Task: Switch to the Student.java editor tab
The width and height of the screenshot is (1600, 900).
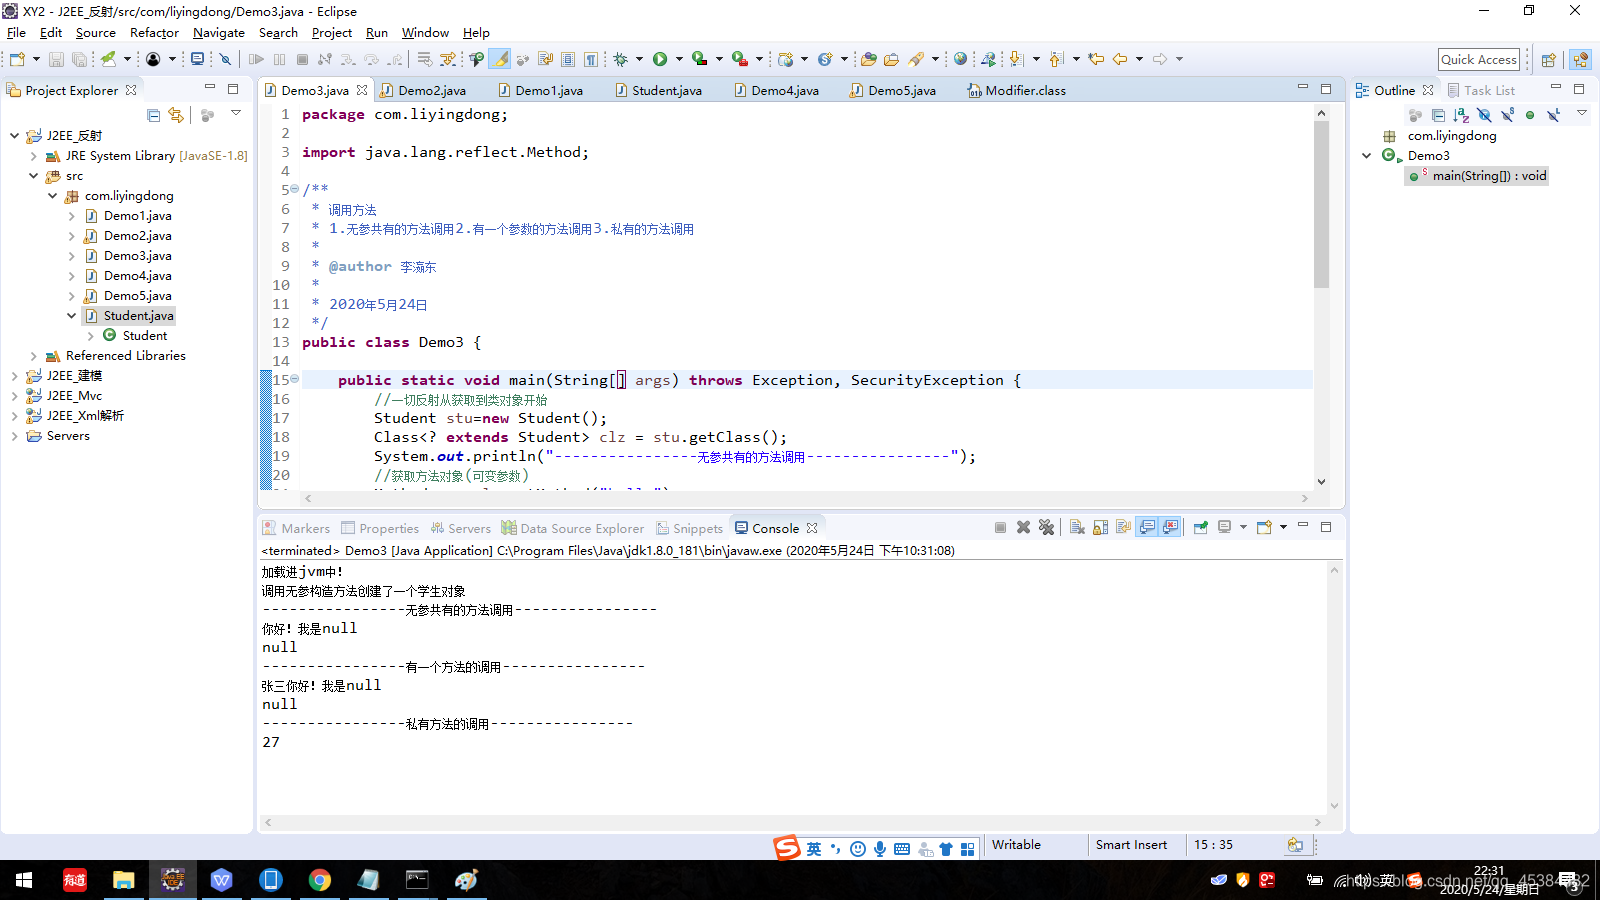Action: [658, 90]
